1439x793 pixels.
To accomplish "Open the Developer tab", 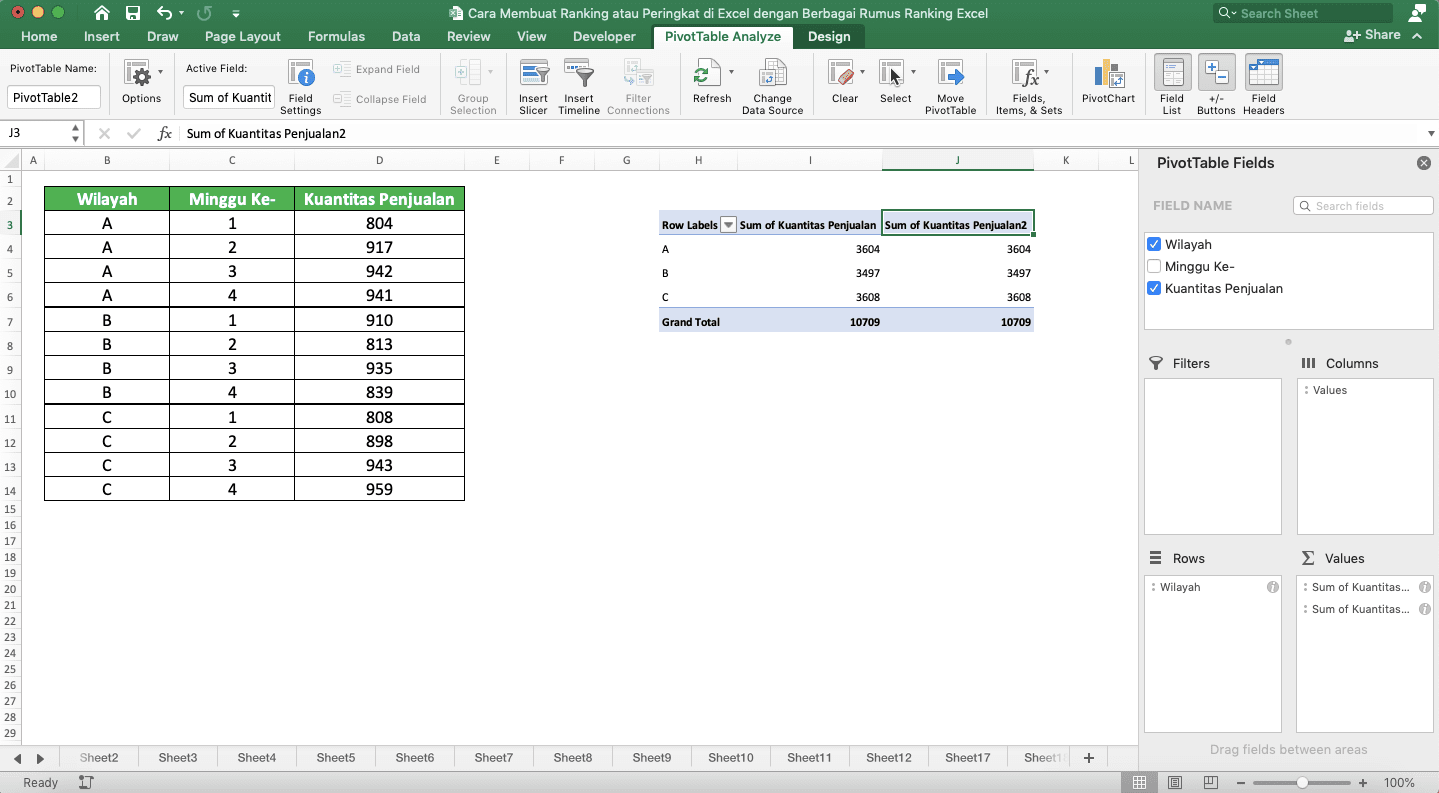I will pos(604,36).
